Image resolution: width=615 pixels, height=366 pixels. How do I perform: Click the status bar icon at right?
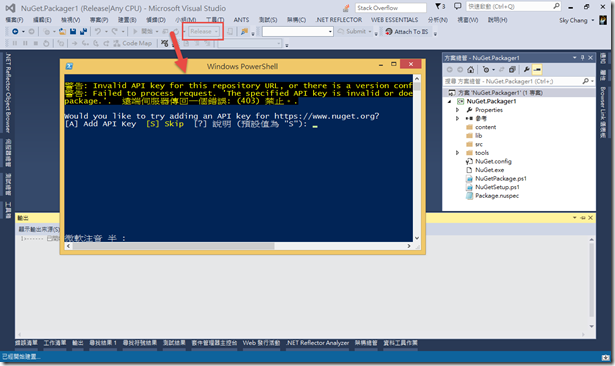606,357
